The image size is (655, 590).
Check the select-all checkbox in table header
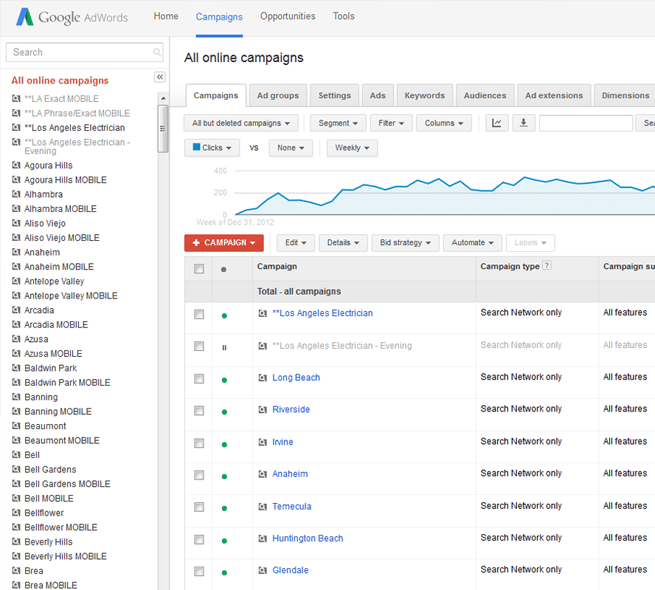[199, 269]
